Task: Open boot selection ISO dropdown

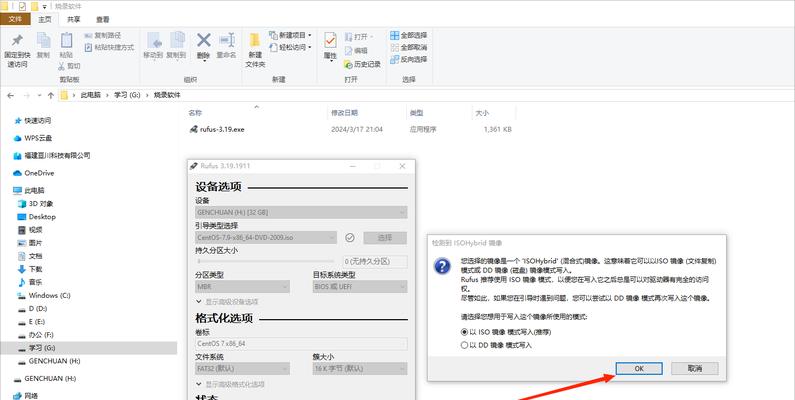Action: click(x=266, y=237)
